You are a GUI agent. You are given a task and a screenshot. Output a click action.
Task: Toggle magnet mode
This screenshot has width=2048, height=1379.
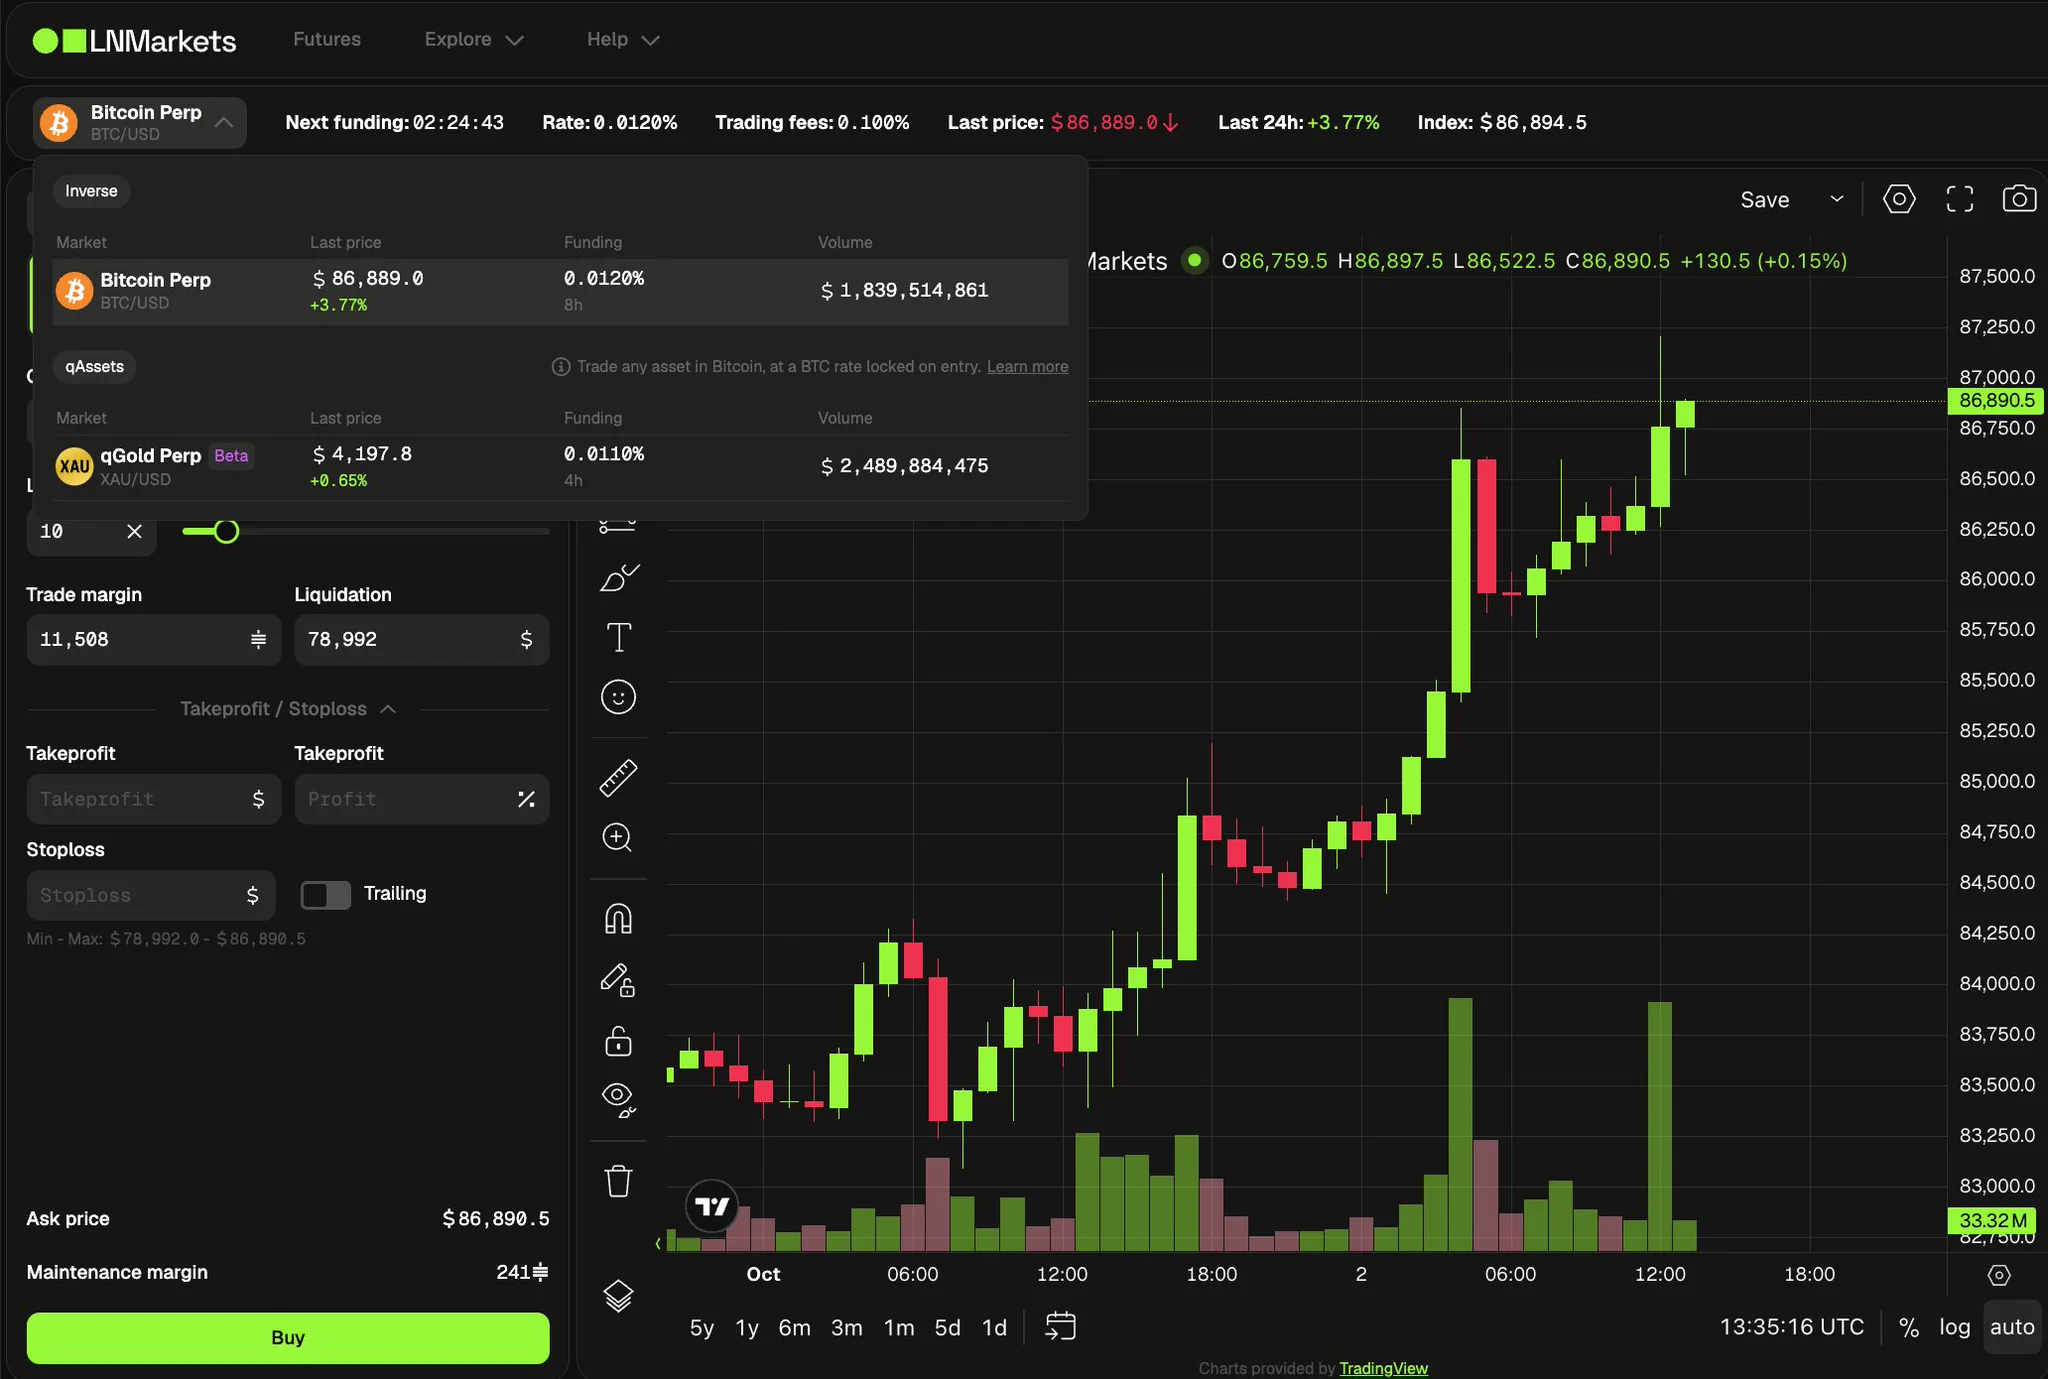tap(618, 918)
